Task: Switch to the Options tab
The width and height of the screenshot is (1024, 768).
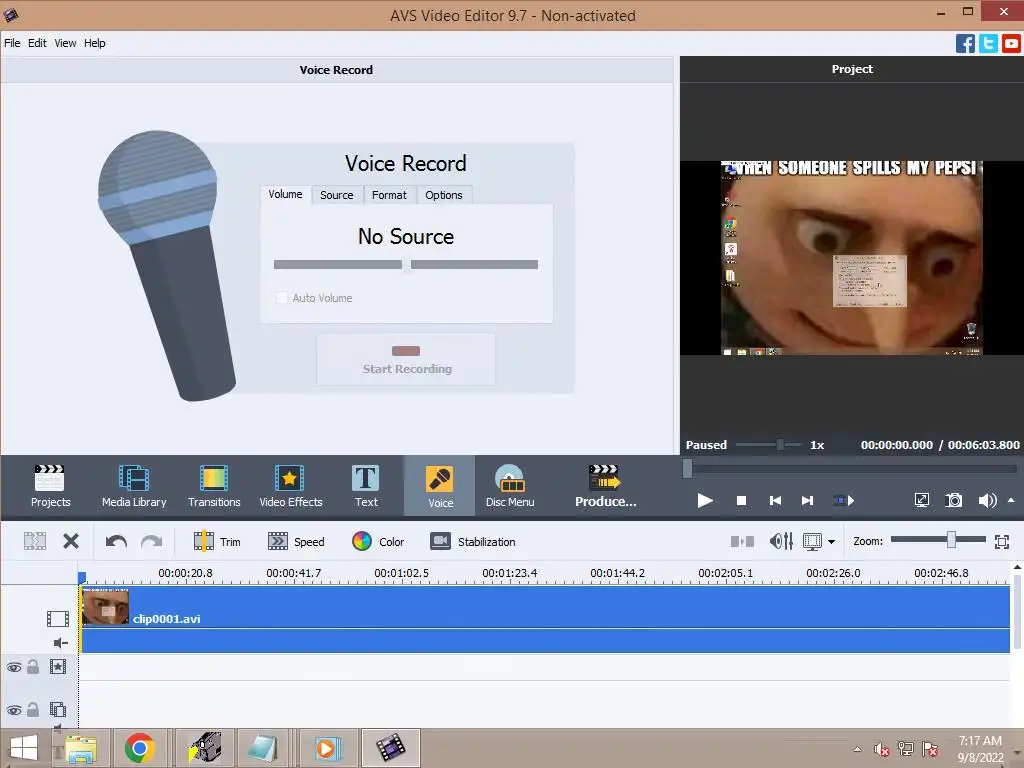Action: pos(443,195)
